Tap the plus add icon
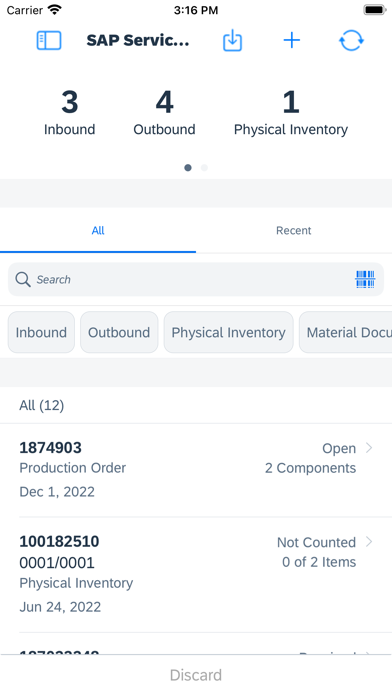This screenshot has height=696, width=392. click(x=292, y=40)
